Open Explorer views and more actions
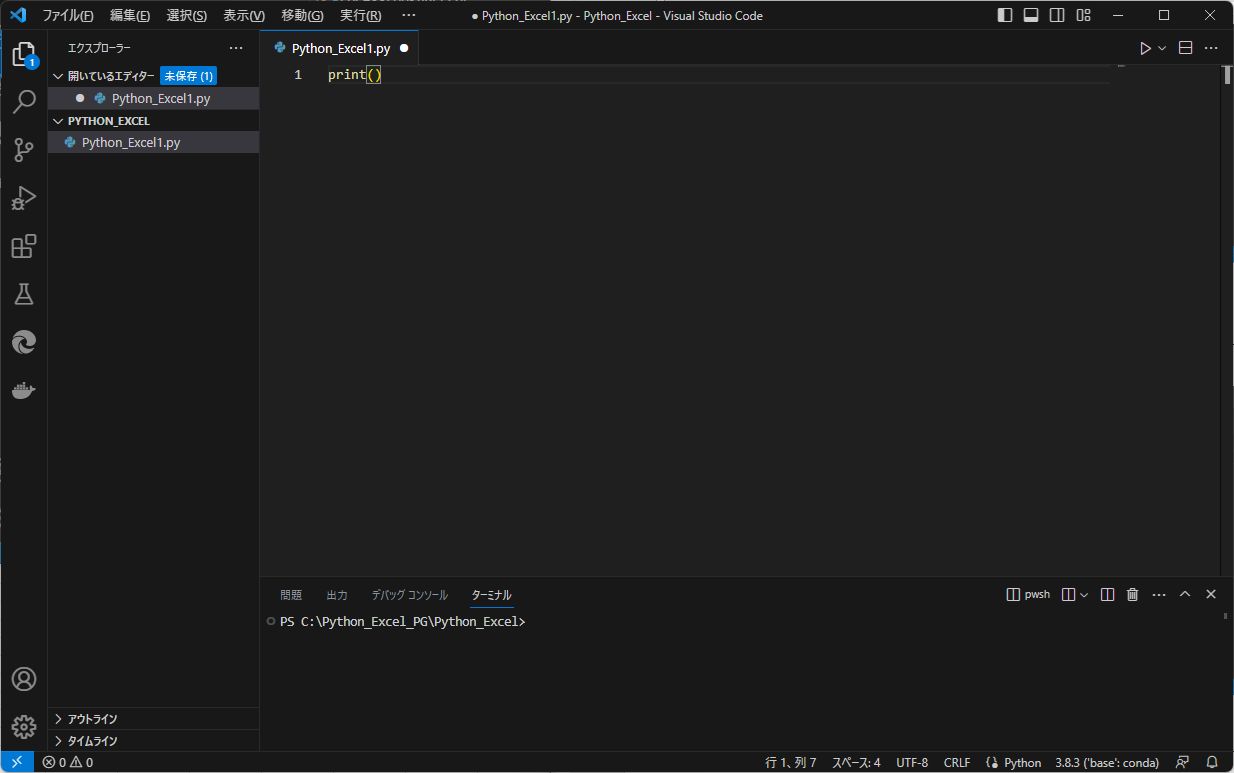 coord(236,48)
